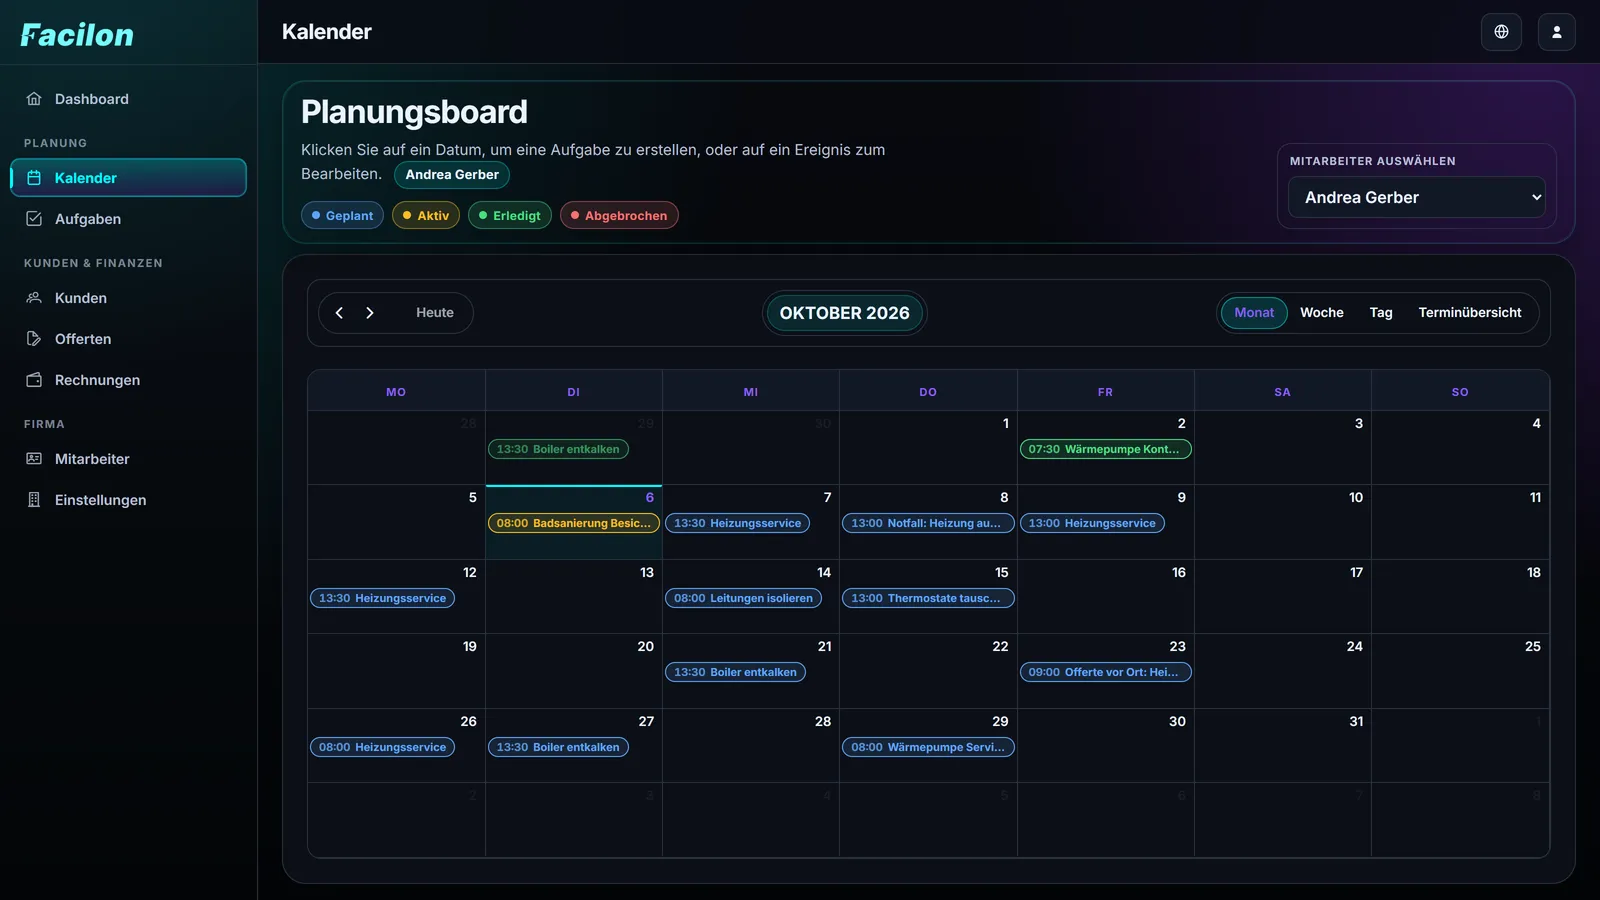Open the Mitarbeiter auswählen dropdown

[1417, 197]
